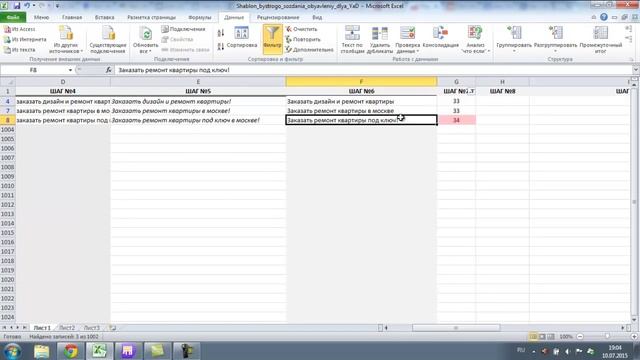The width and height of the screenshot is (640, 360).
Task: Select column E header
Action: [198, 82]
